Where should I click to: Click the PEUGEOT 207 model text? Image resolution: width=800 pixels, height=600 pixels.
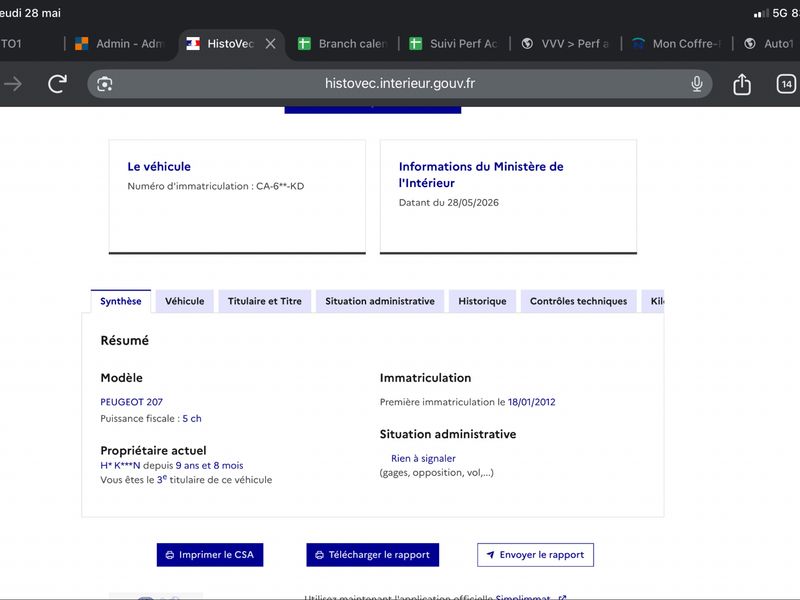(132, 402)
